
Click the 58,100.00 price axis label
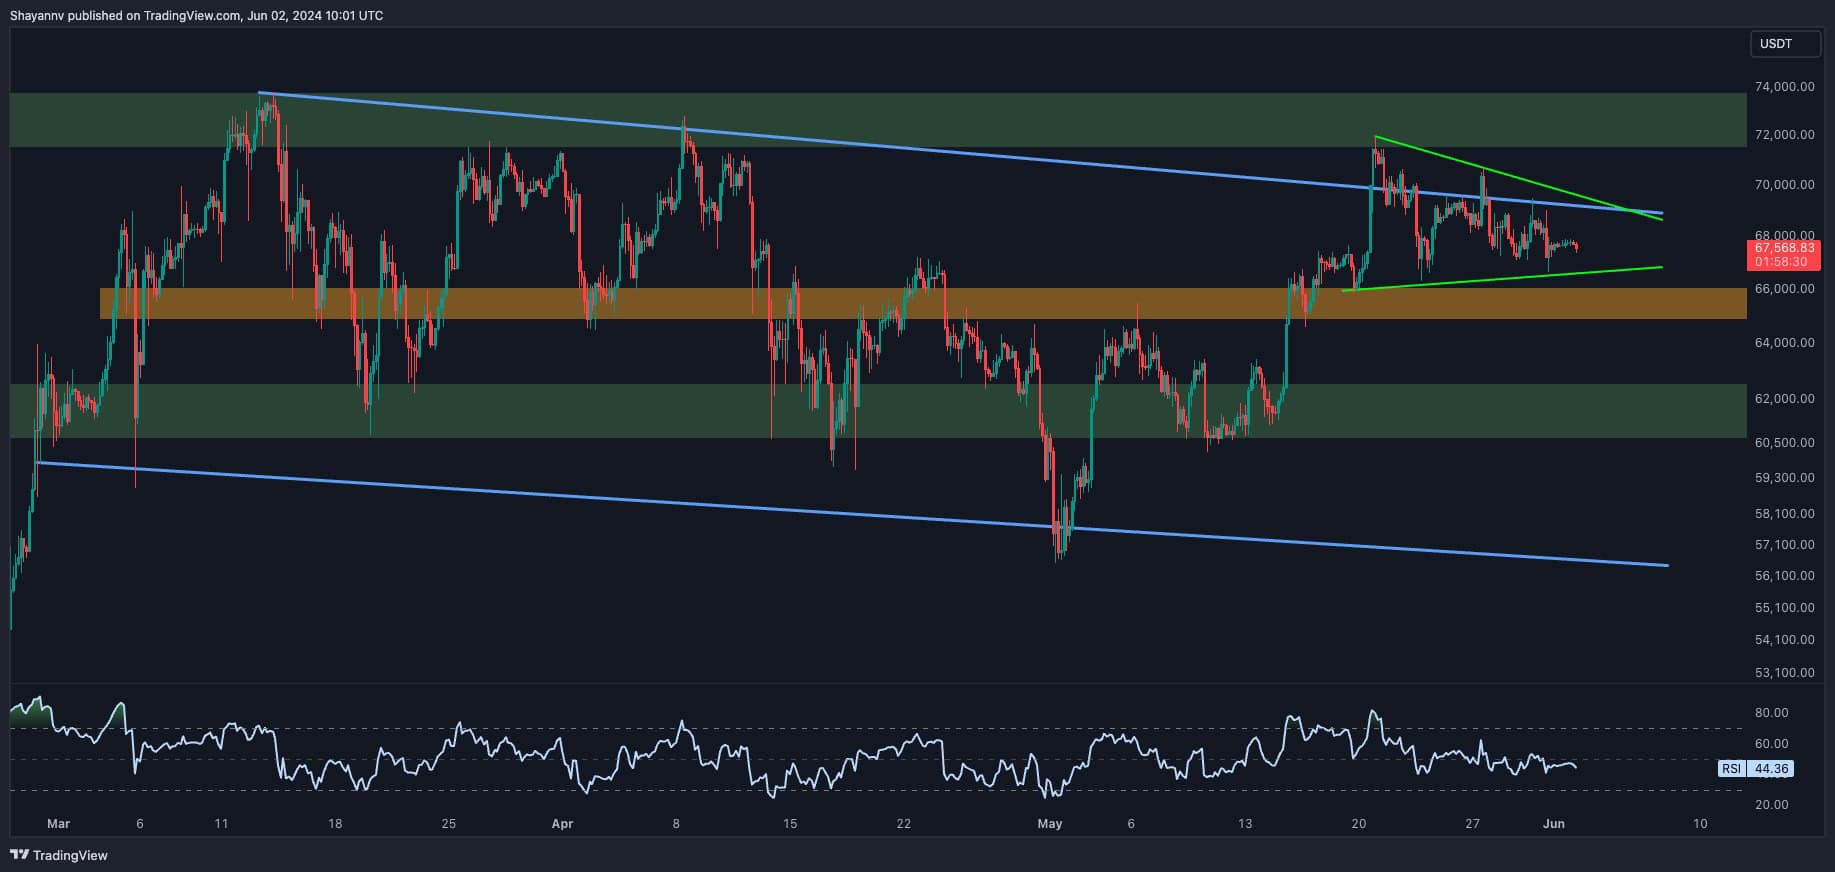click(x=1786, y=514)
